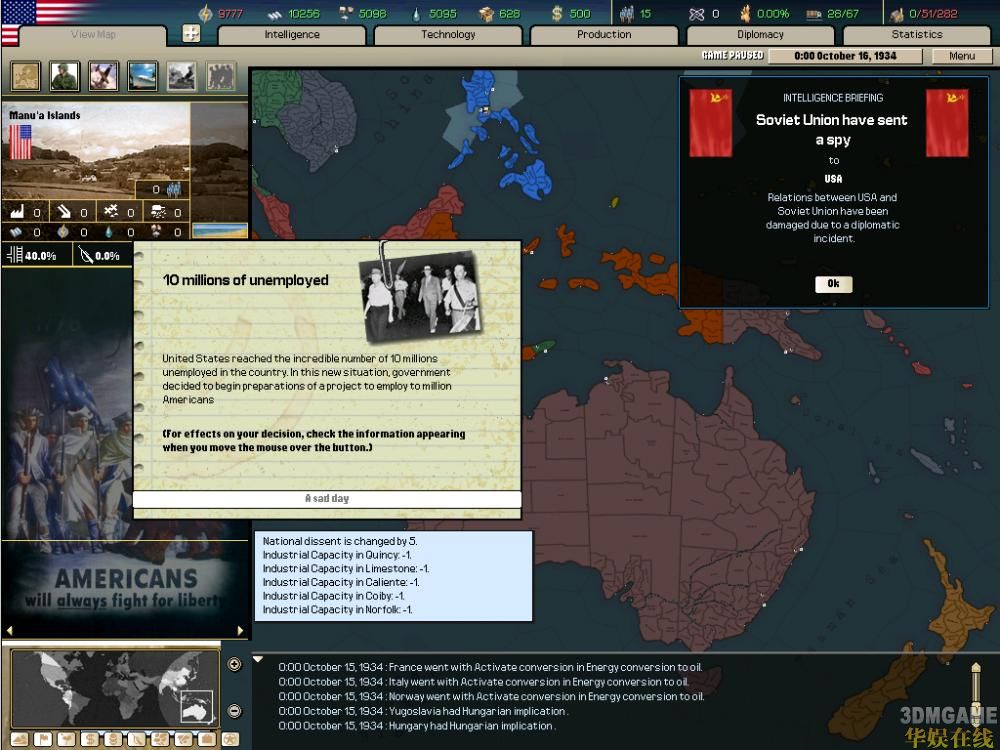The image size is (1000, 750).
Task: Select the air forces planes icon
Action: (103, 76)
